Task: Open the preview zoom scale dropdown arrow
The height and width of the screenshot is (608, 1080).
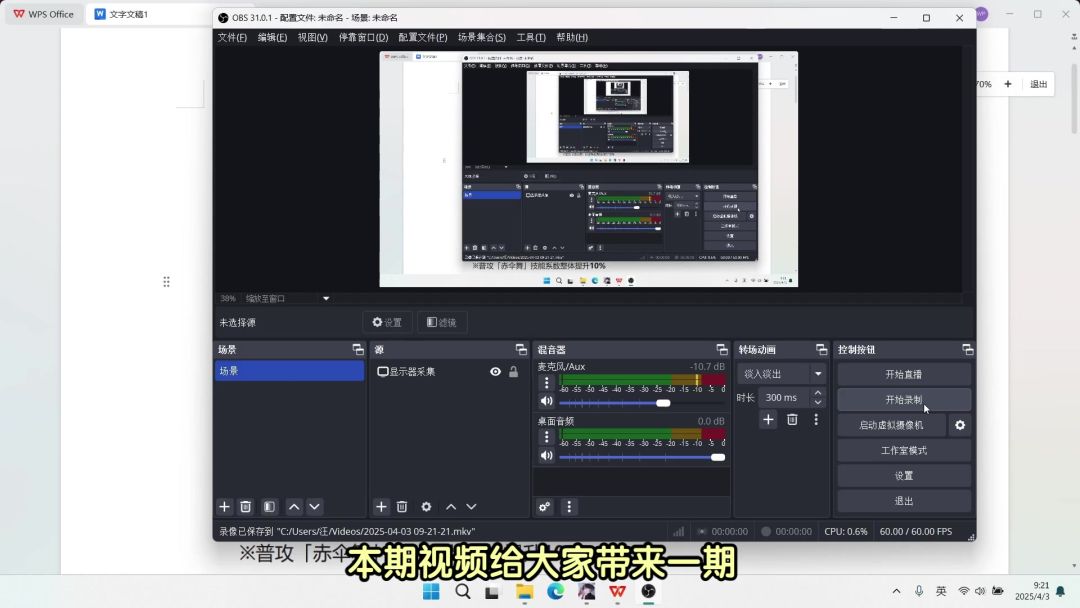Action: 325,298
